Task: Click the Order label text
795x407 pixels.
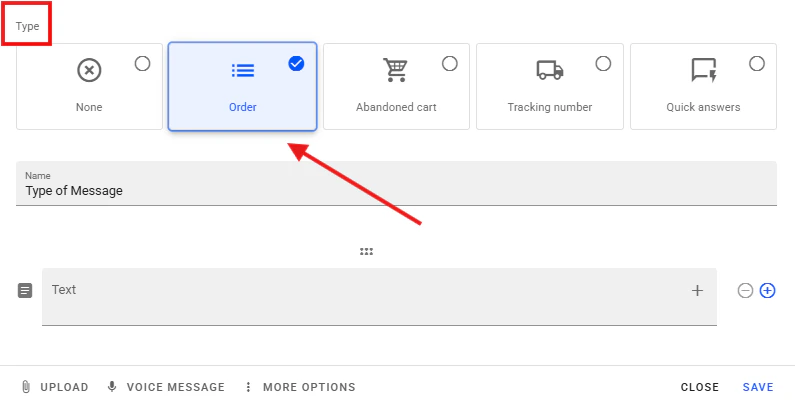Action: coord(243,107)
